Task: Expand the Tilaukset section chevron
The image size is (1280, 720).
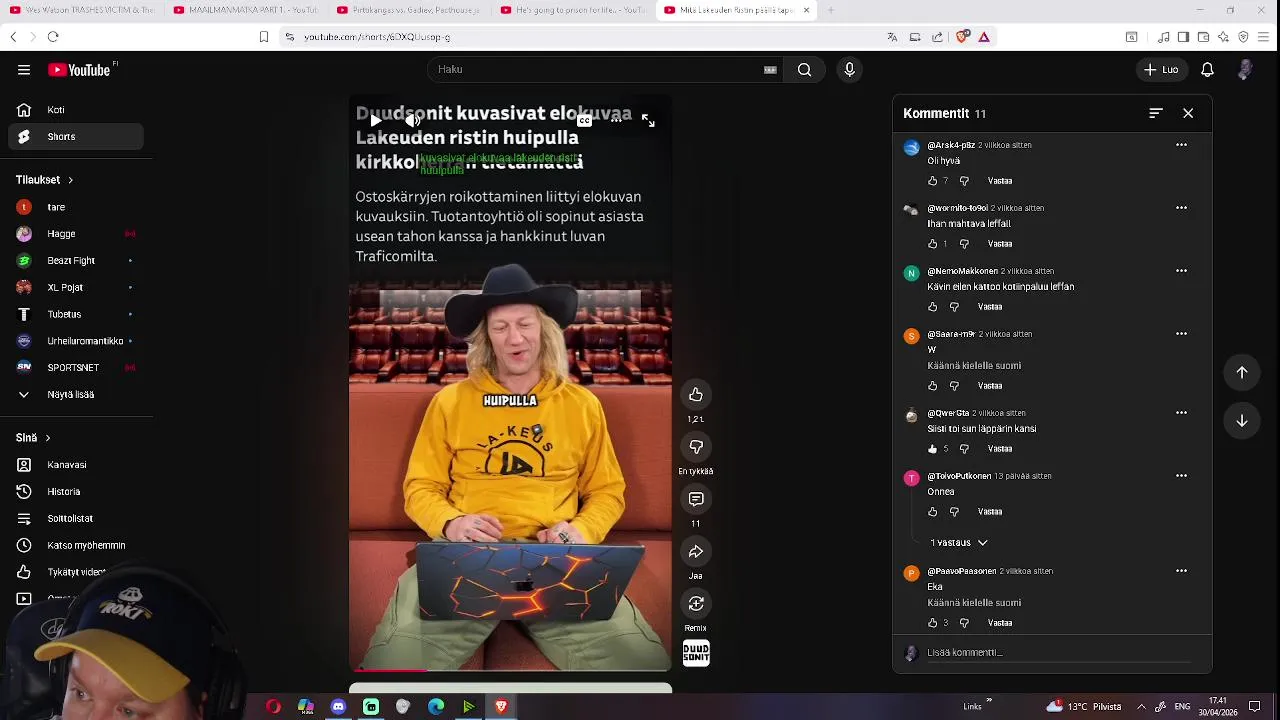Action: [70, 180]
